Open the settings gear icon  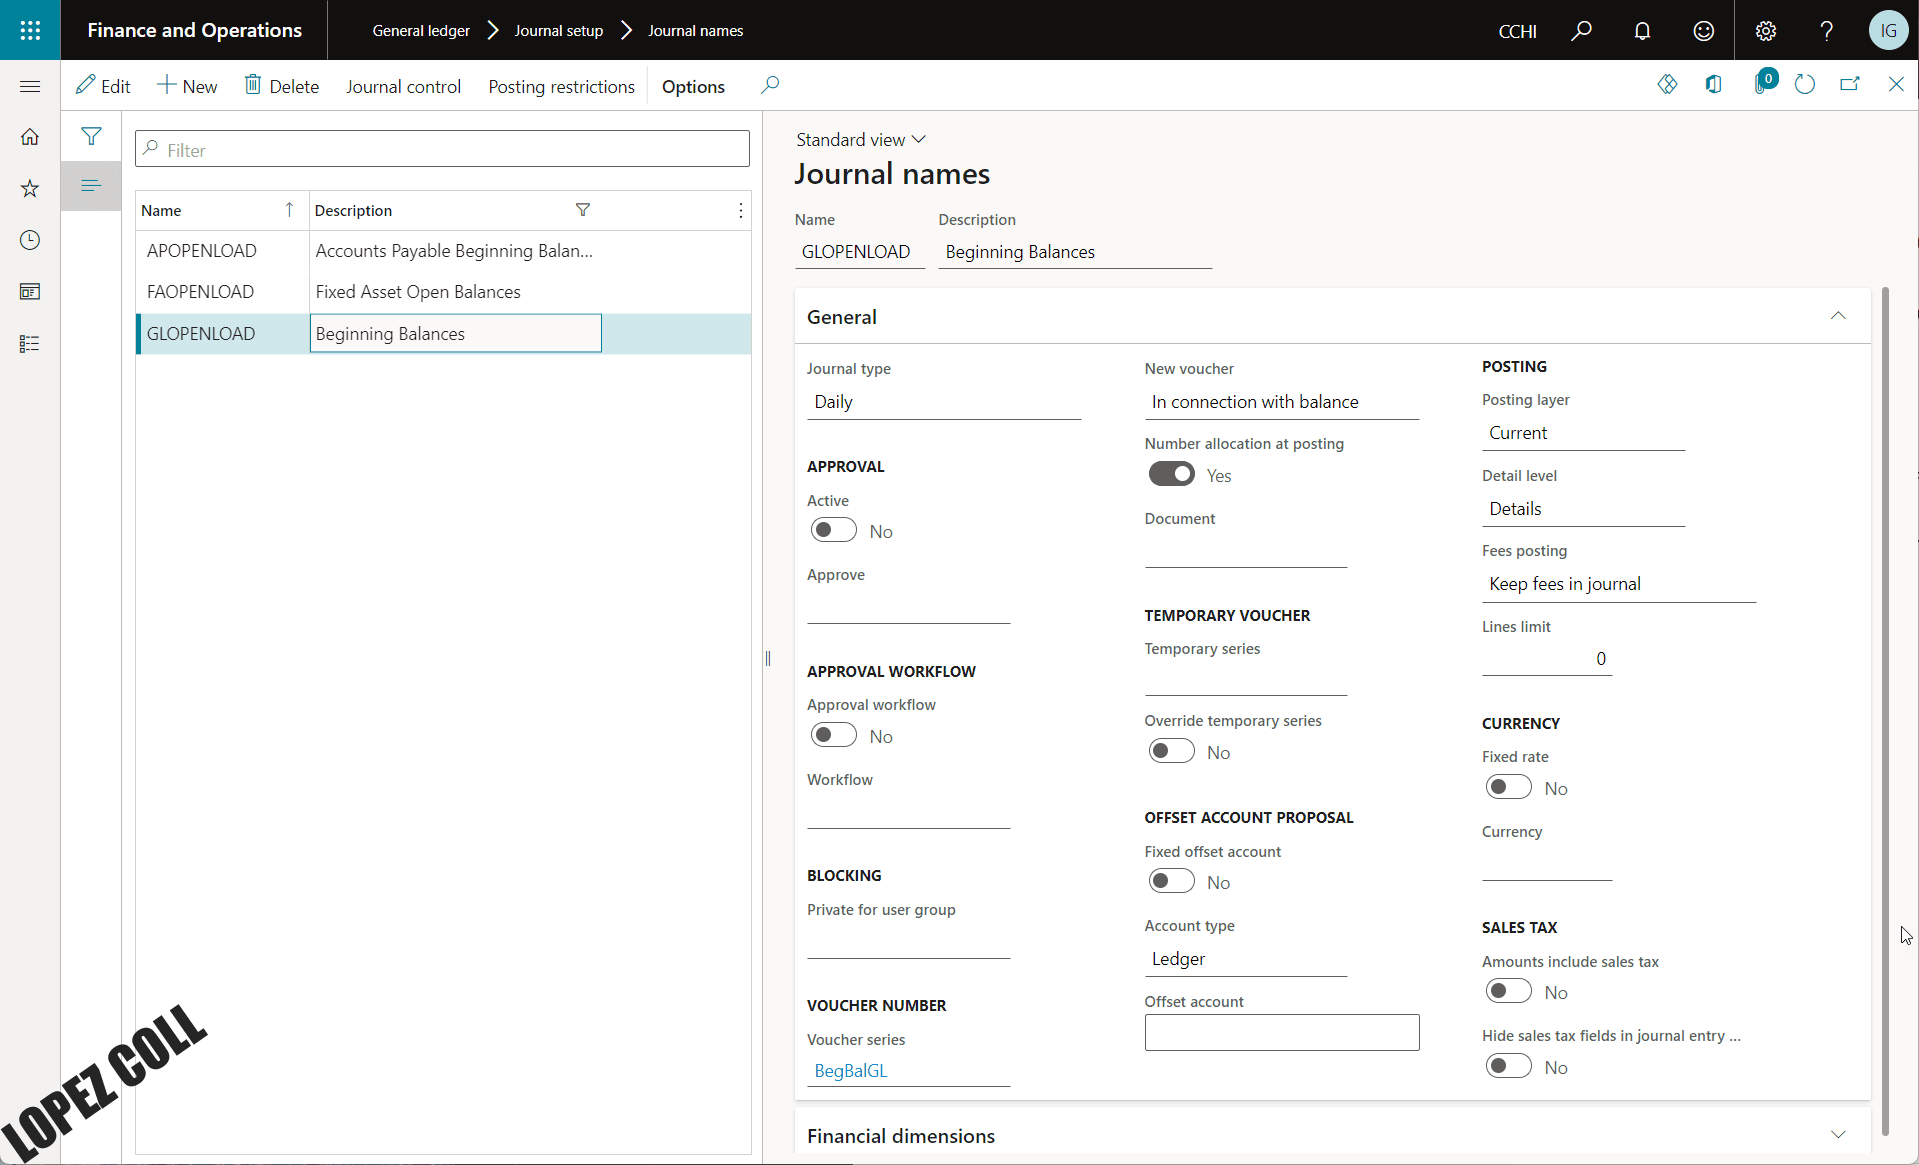[x=1765, y=31]
